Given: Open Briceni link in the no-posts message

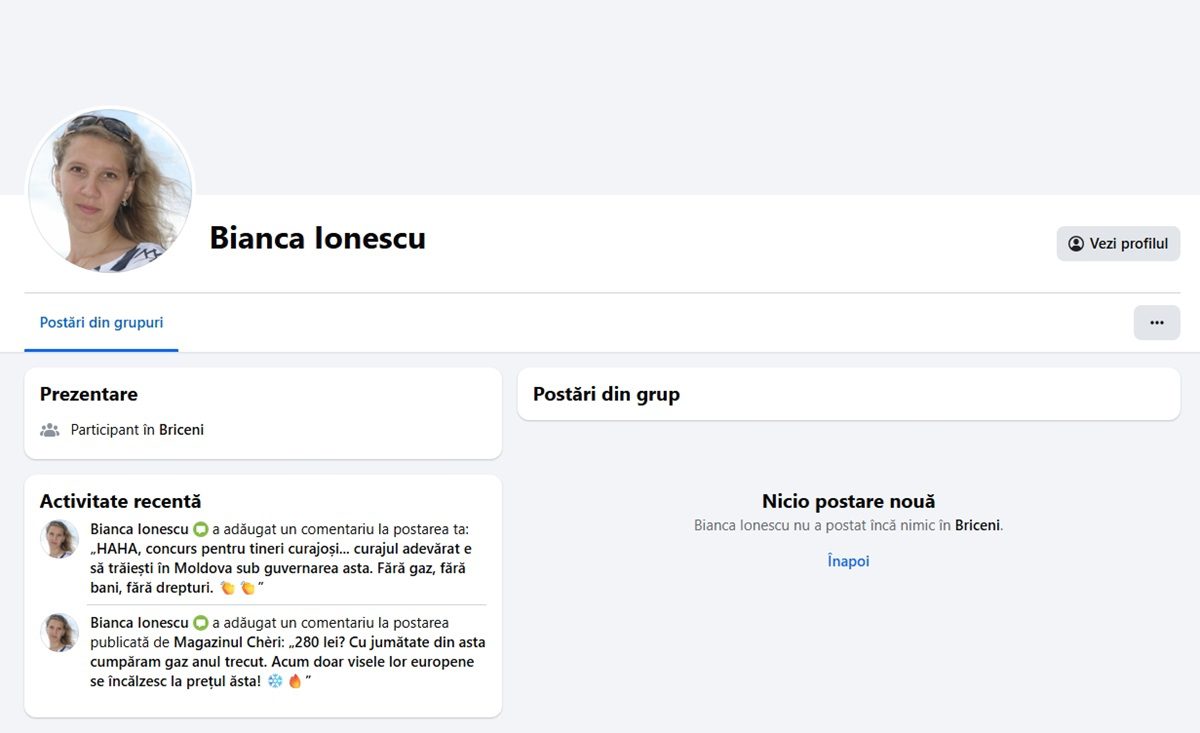Looking at the screenshot, I should [x=977, y=525].
